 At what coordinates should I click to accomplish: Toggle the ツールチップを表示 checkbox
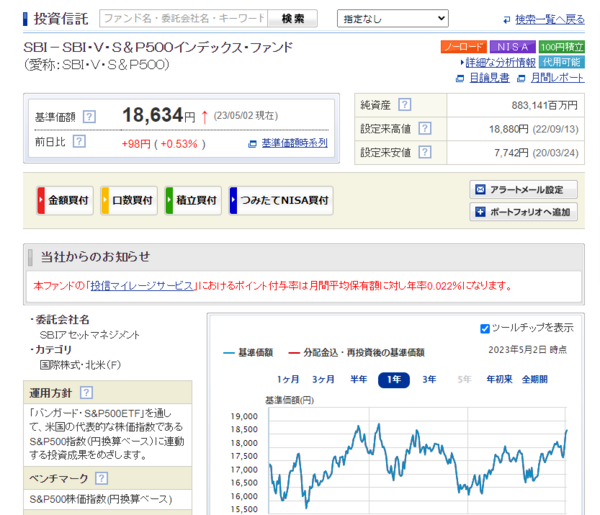click(x=485, y=328)
